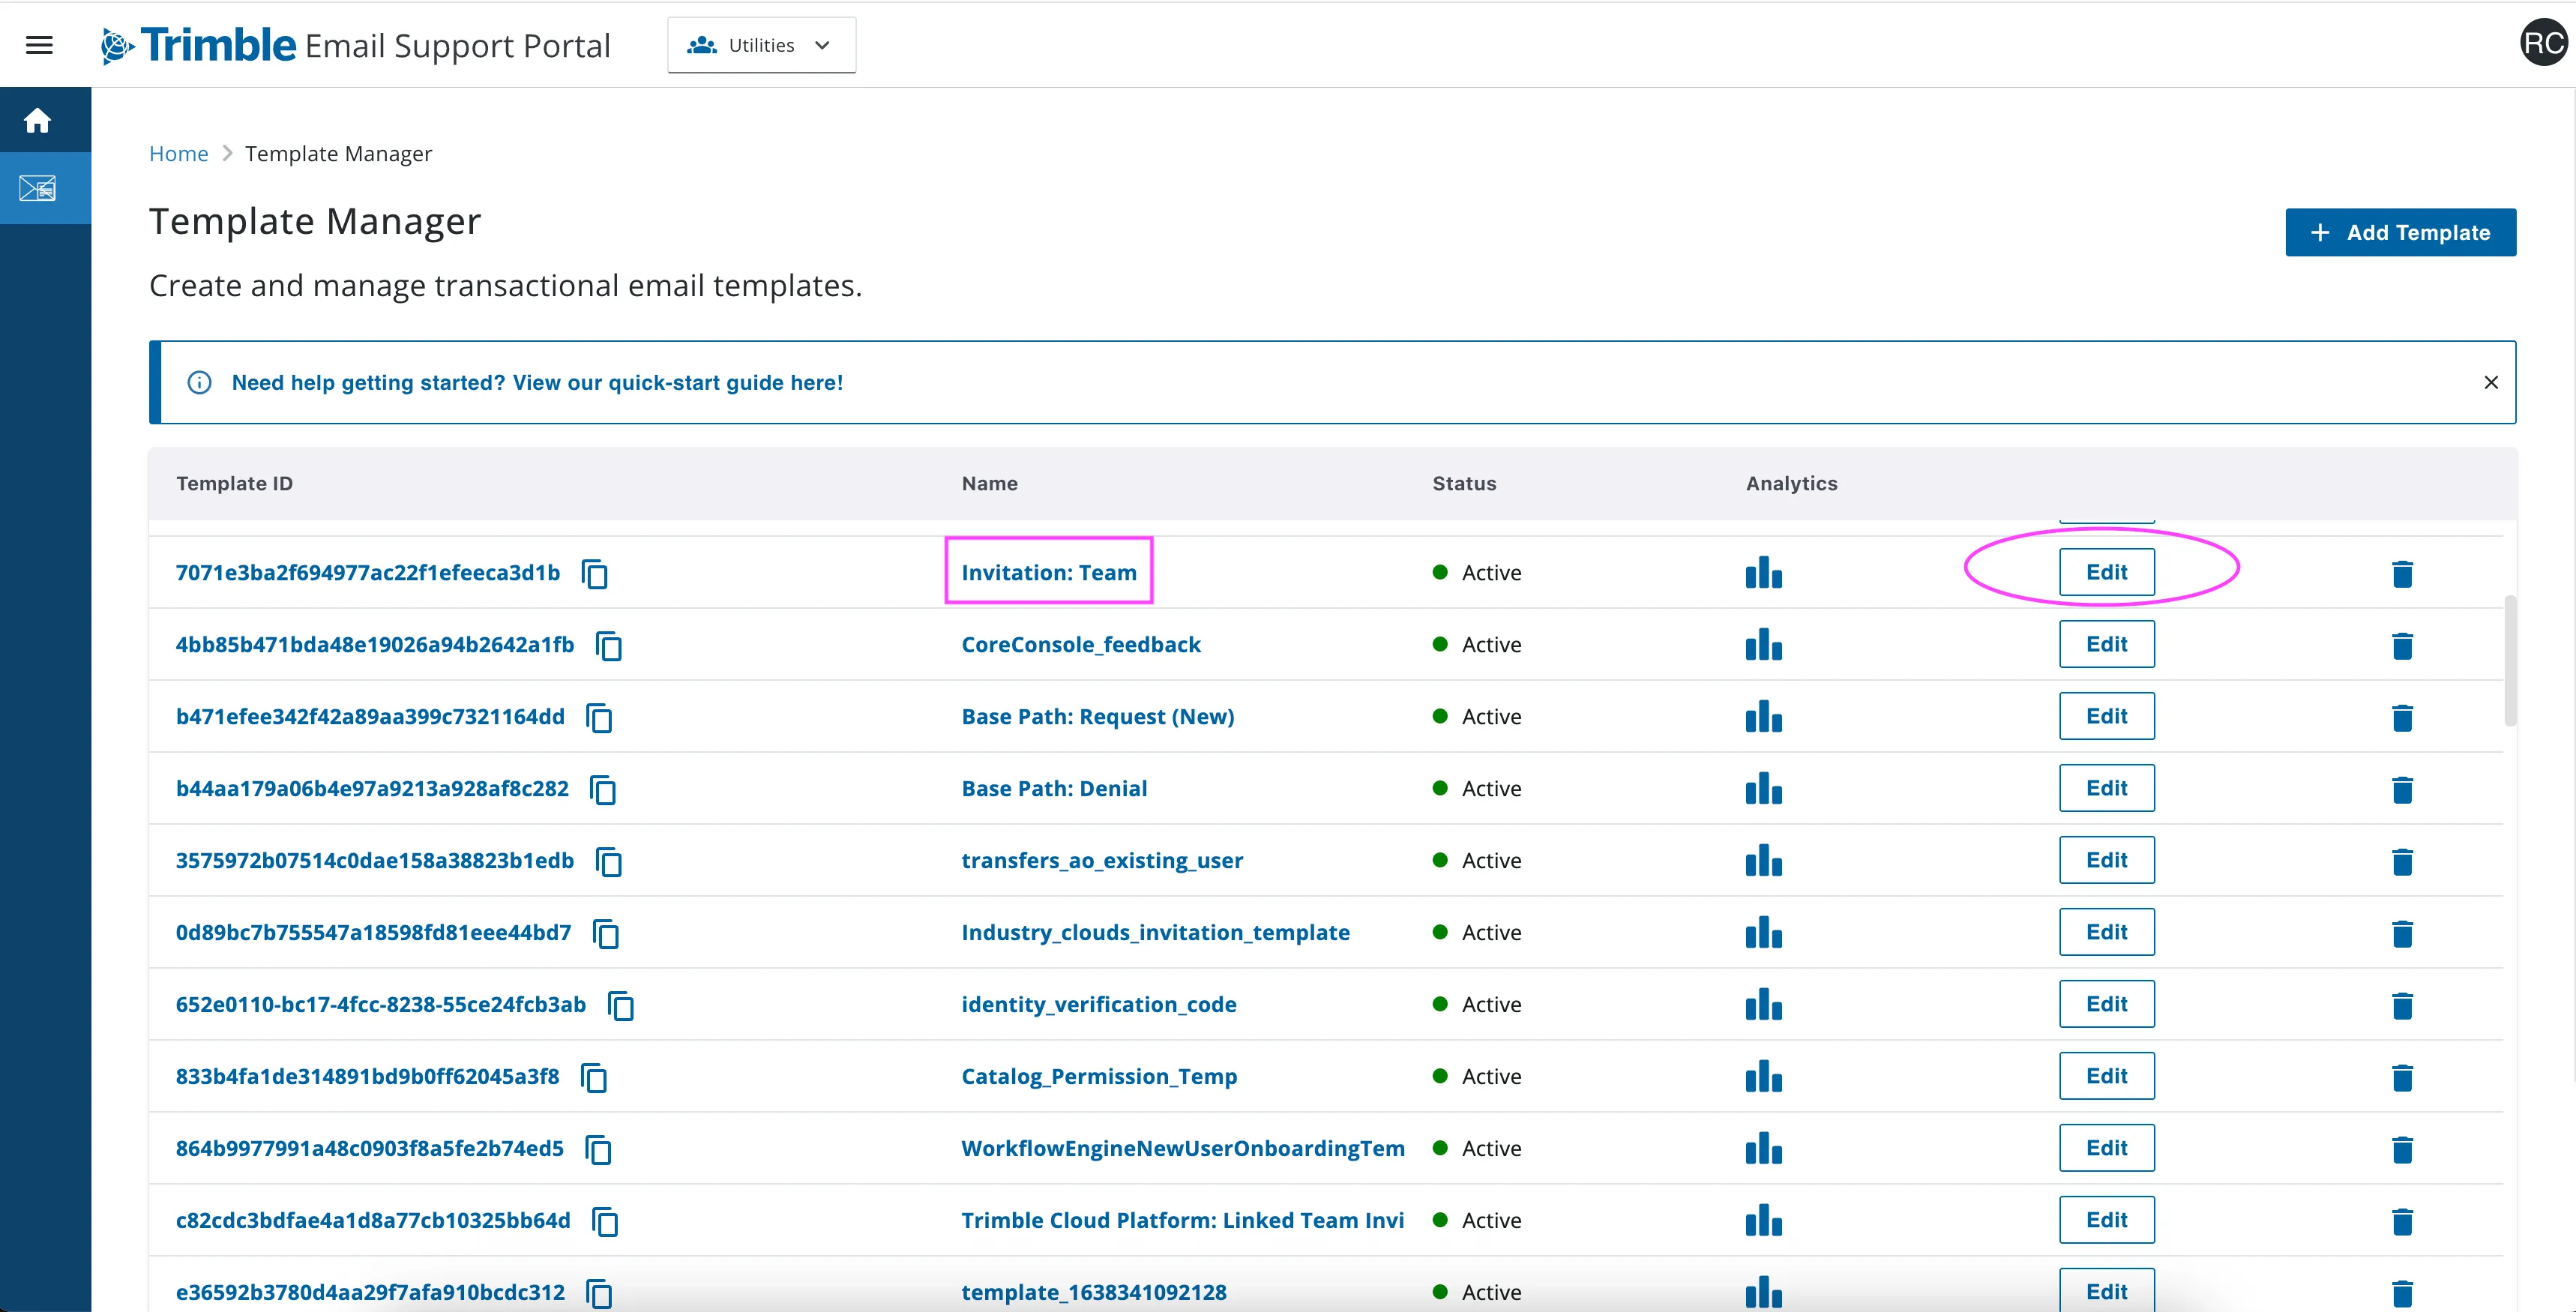Delete the Industry_clouds_invitation_template
The width and height of the screenshot is (2576, 1312).
2402,934
